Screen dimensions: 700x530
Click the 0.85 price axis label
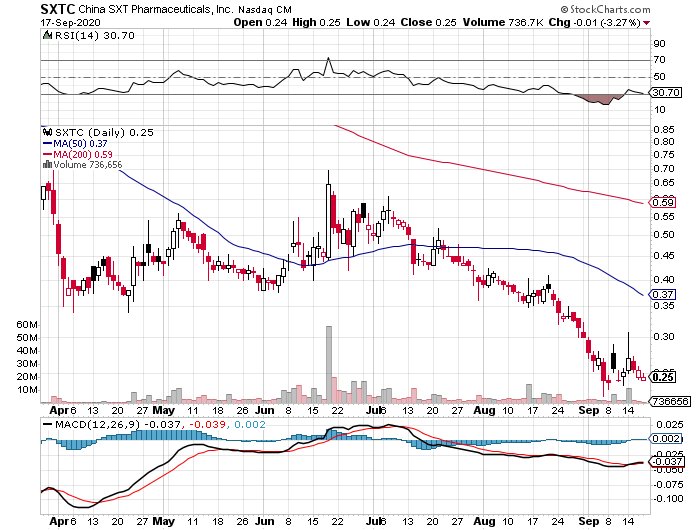point(664,129)
